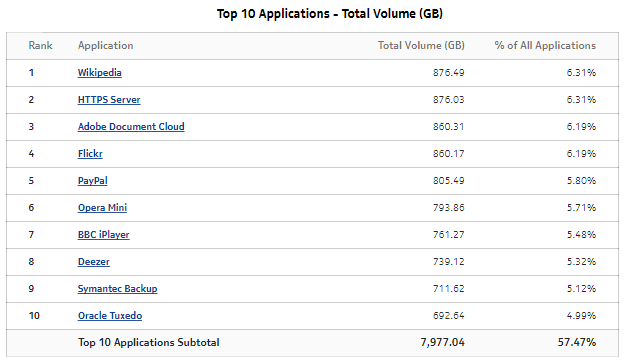
Task: Open the Oracle Tuxedo application link
Action: click(x=110, y=316)
